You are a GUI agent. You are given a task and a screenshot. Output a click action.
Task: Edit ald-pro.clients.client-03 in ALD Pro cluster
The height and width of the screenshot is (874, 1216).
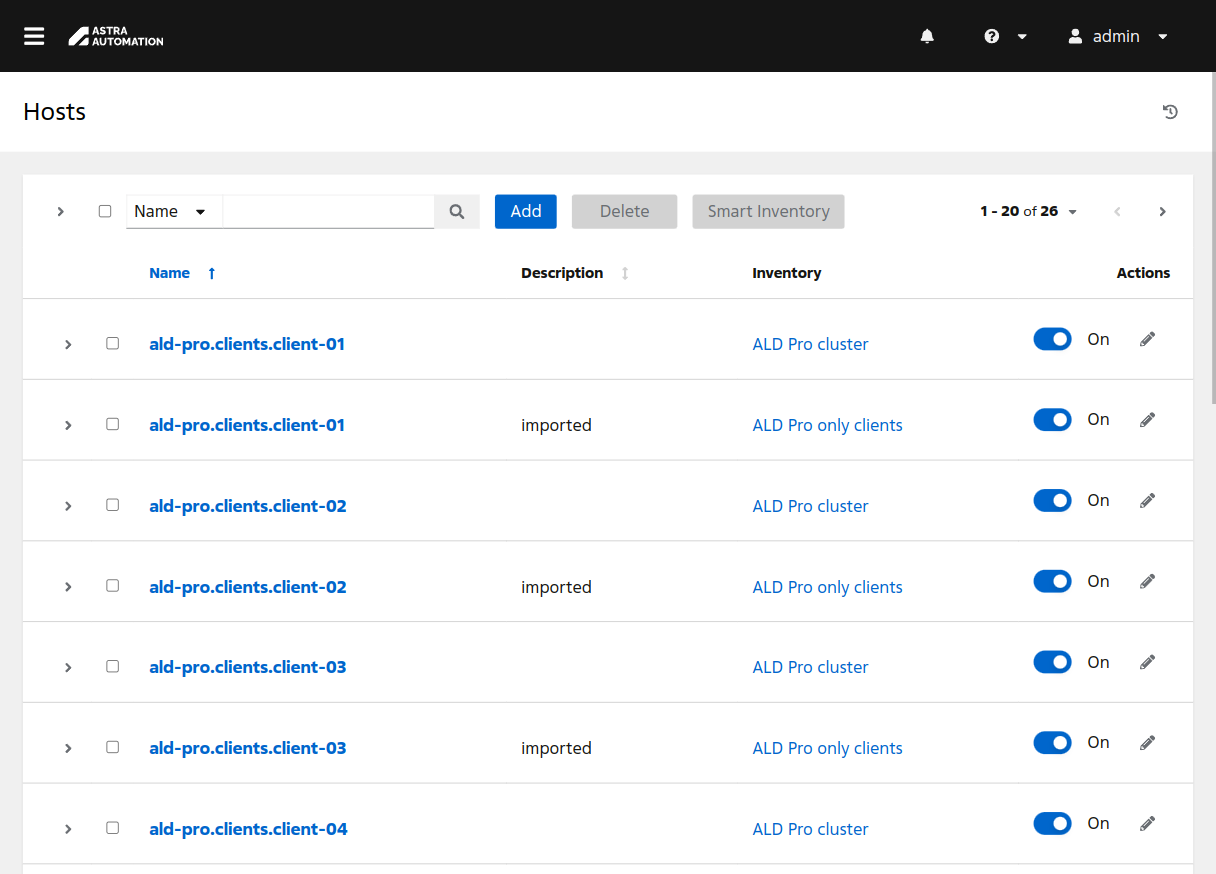coord(1147,662)
